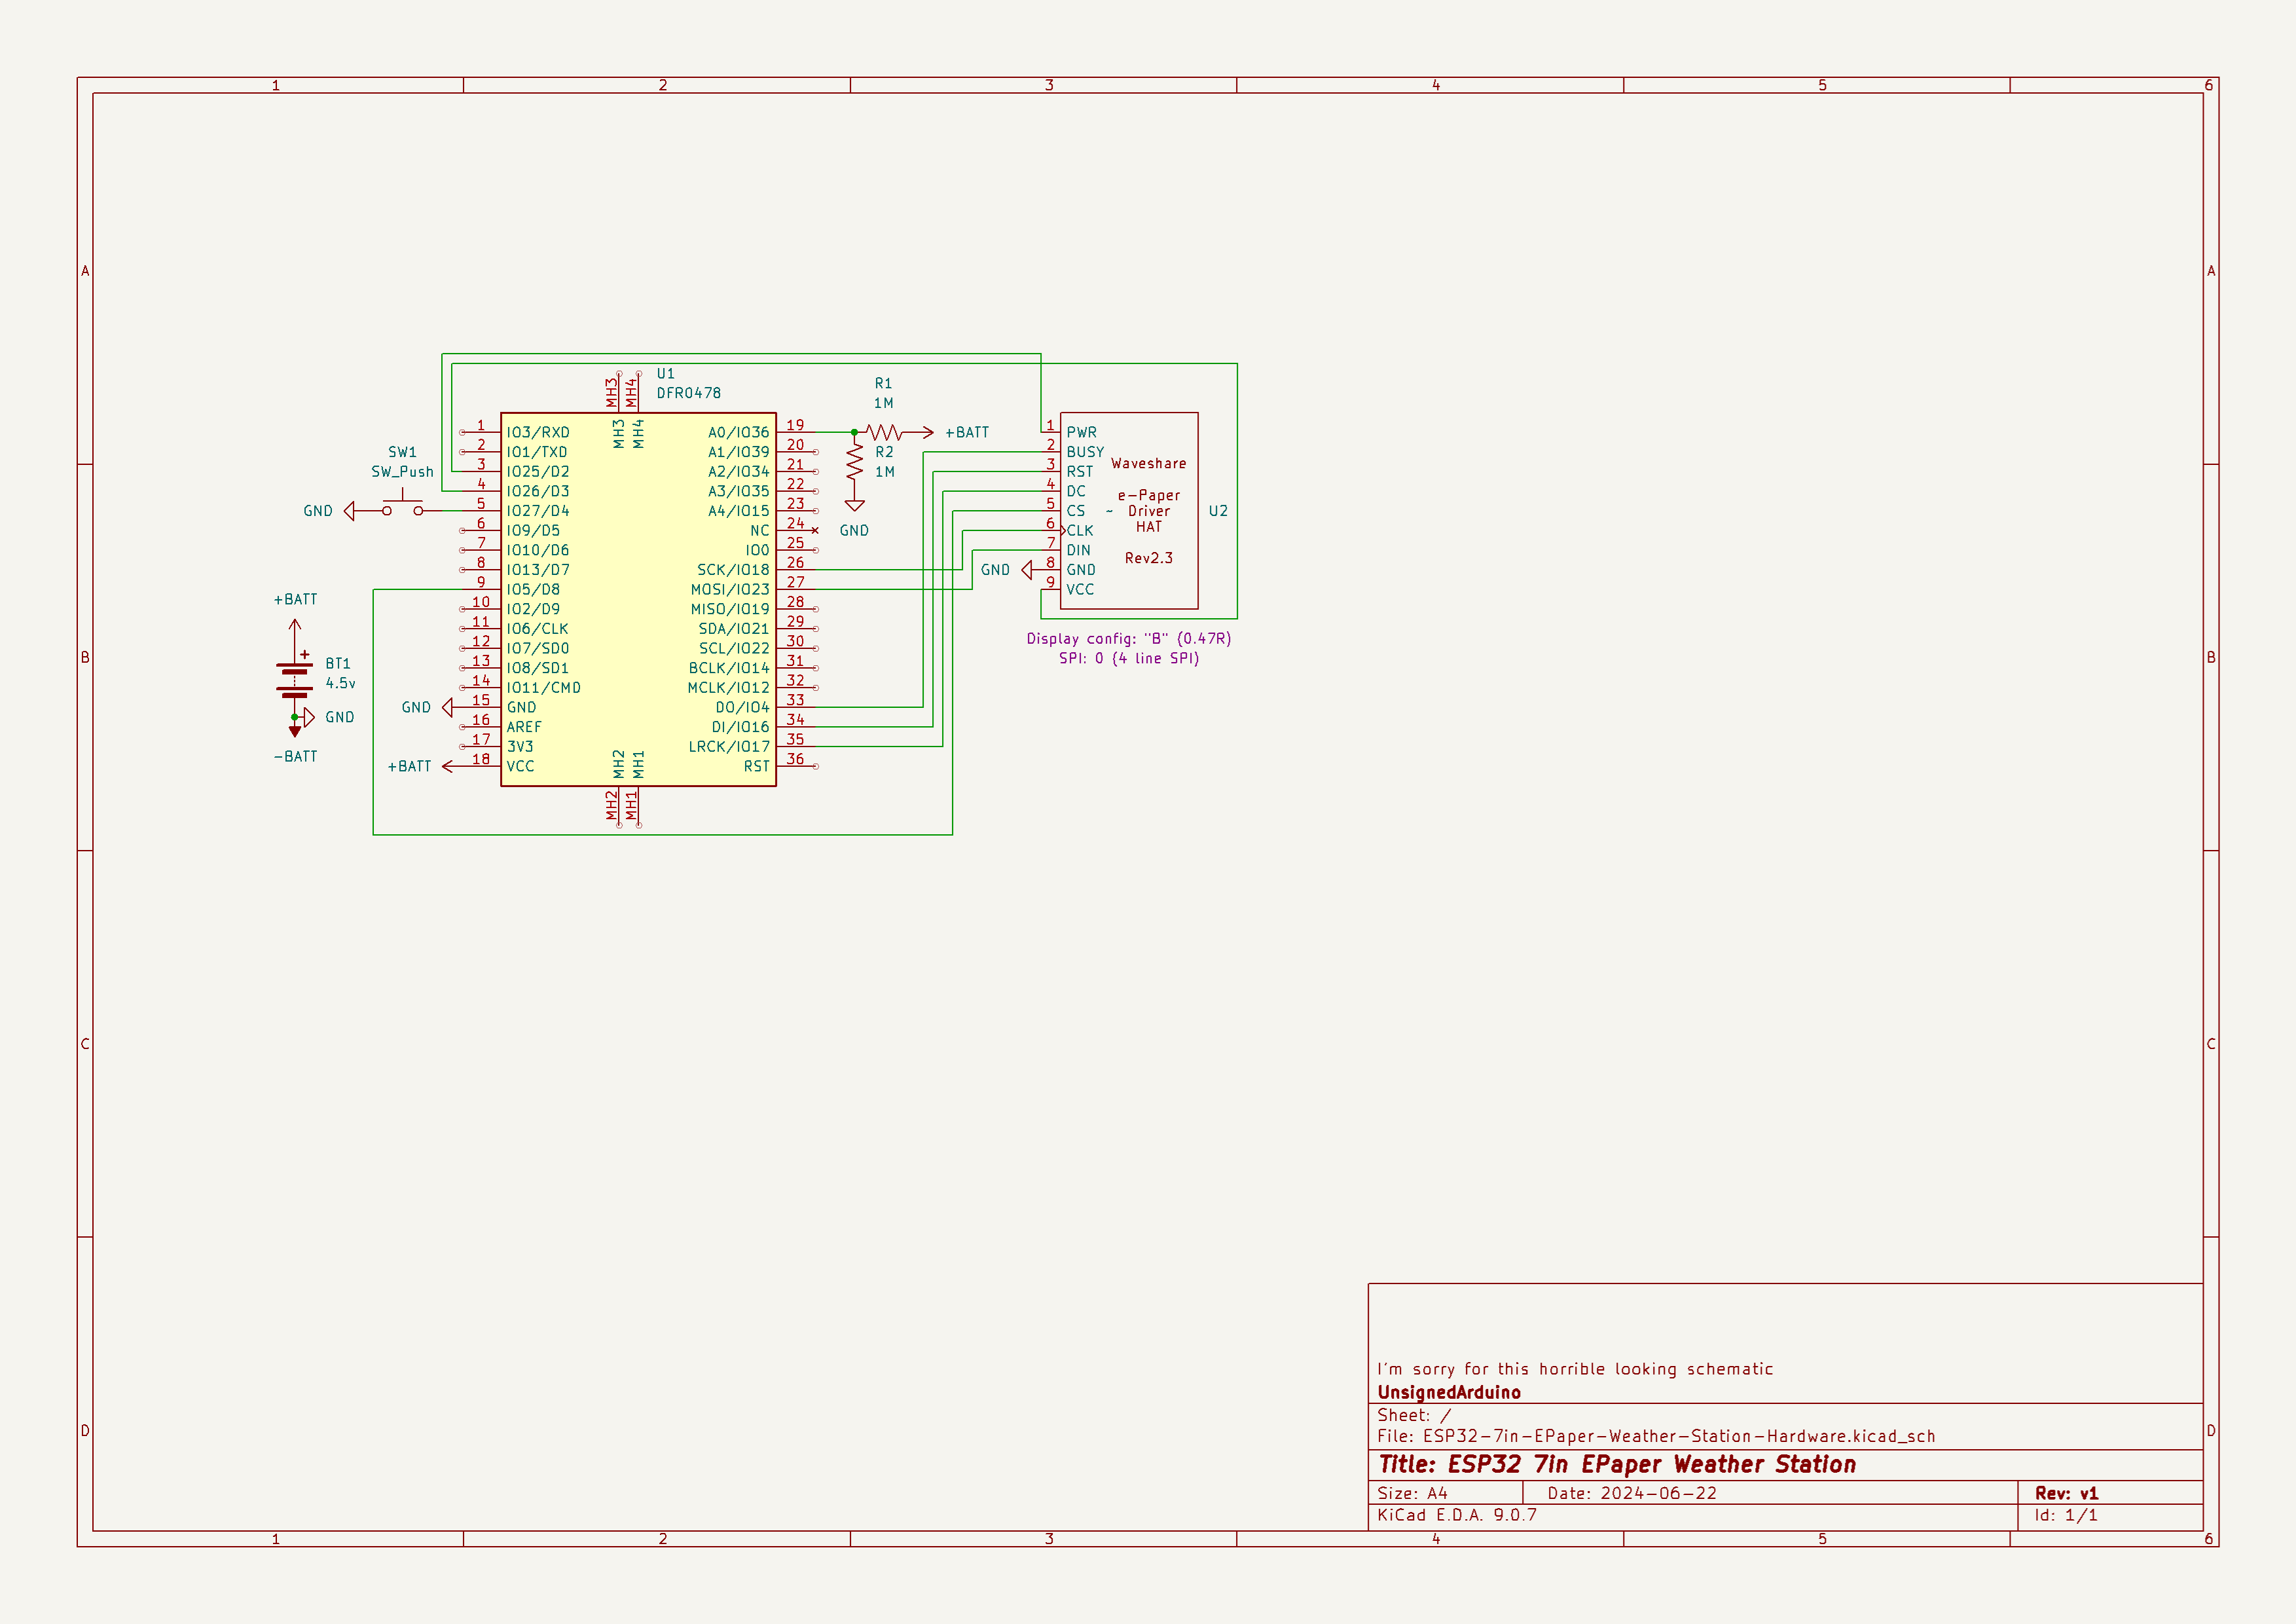The height and width of the screenshot is (1624, 2296).
Task: Click the +BATT arrow above the battery
Action: [x=295, y=626]
